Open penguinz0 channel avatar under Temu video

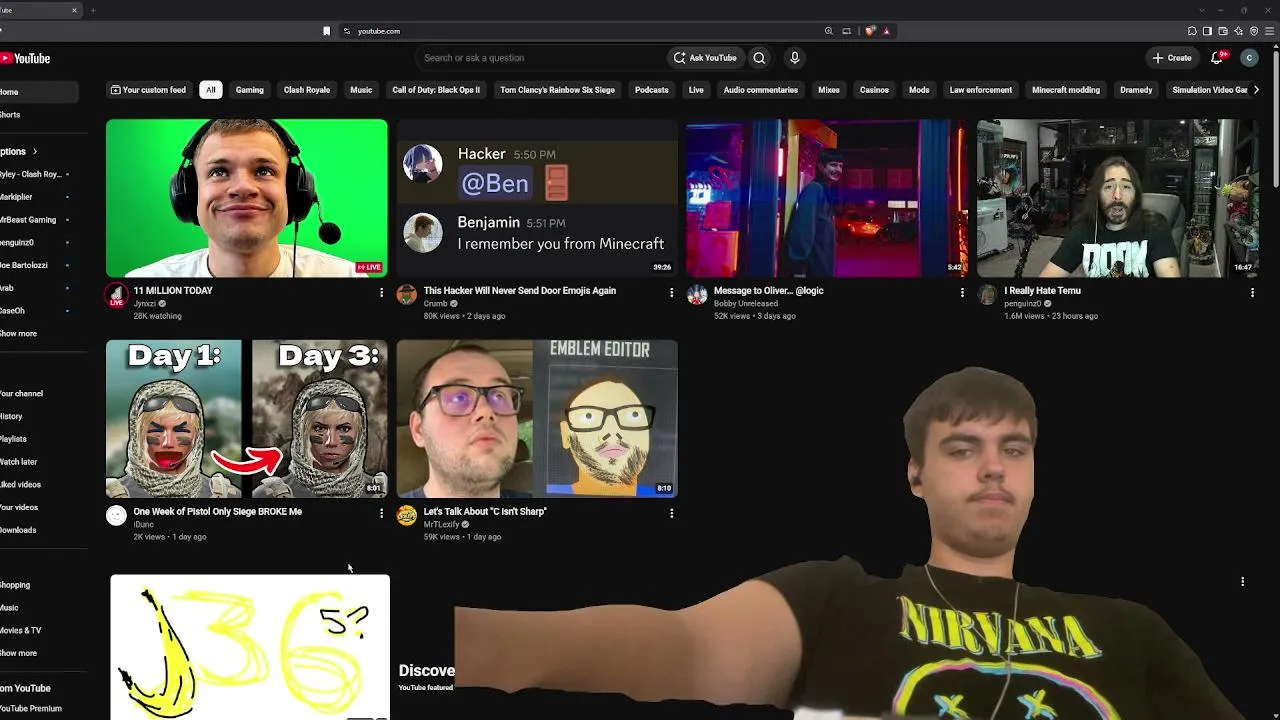click(x=987, y=295)
